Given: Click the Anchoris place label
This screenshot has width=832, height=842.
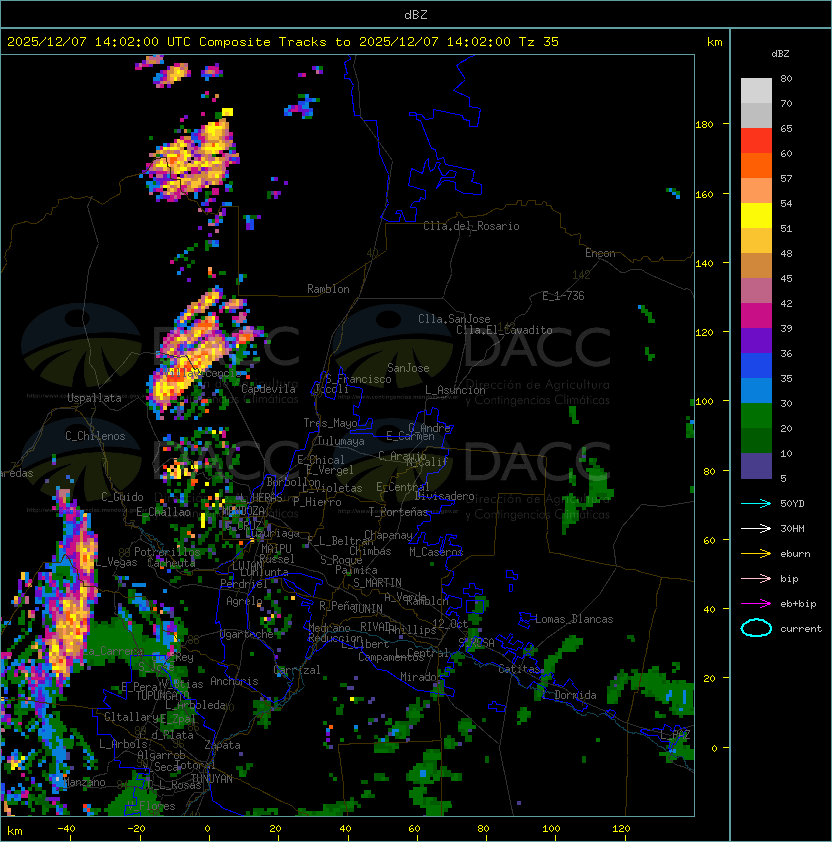Looking at the screenshot, I should [234, 681].
